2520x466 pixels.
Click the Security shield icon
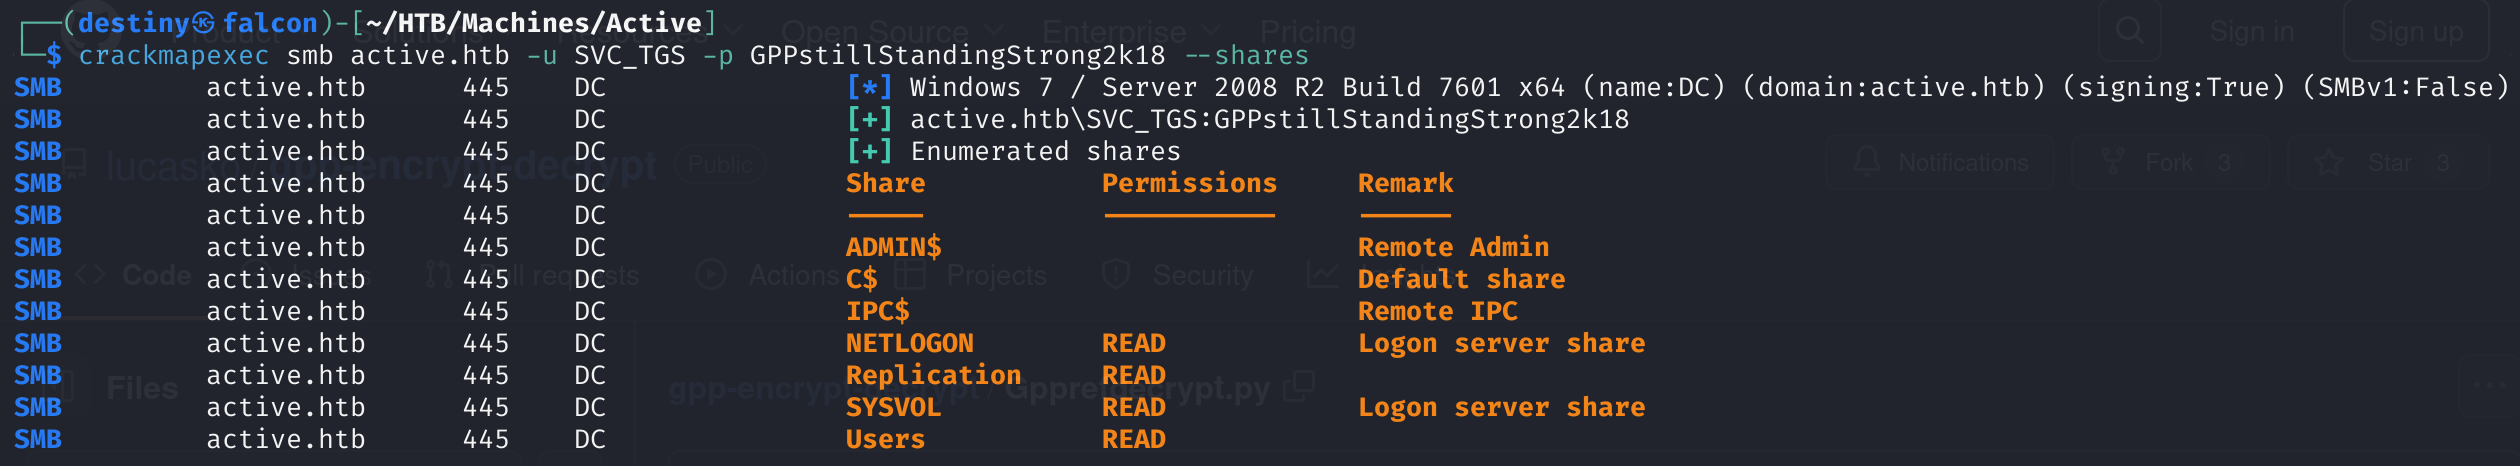point(1115,275)
